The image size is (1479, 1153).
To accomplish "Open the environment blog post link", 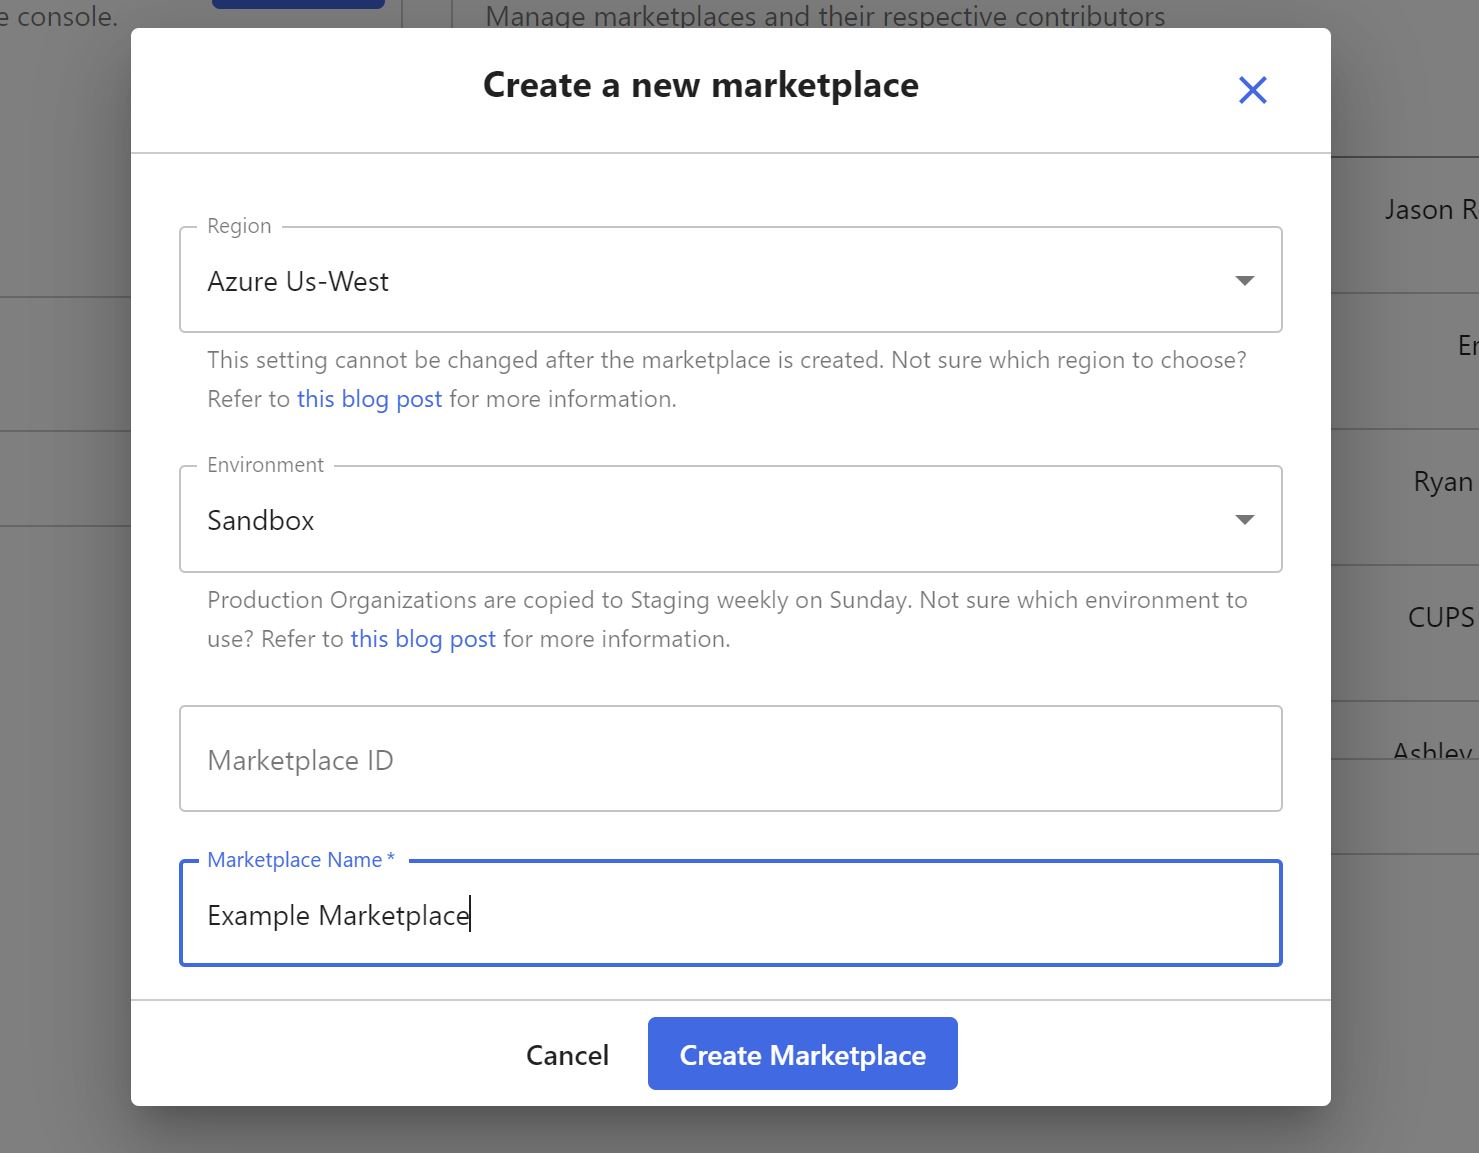I will [x=423, y=638].
